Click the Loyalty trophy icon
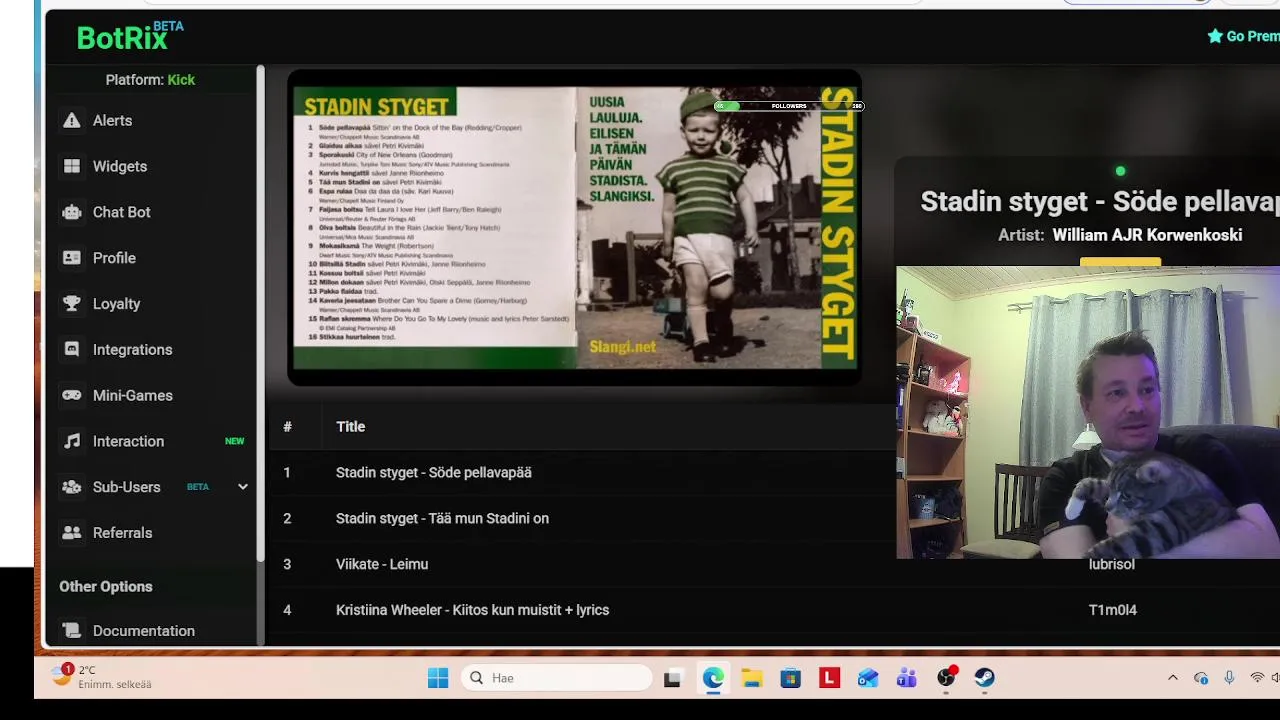This screenshot has height=720, width=1280. (71, 304)
